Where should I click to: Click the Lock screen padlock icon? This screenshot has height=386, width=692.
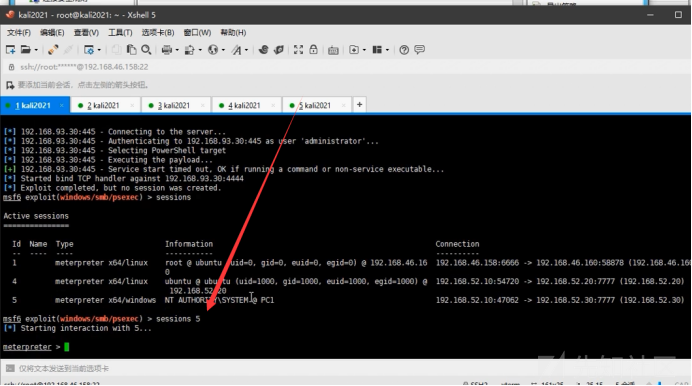click(x=313, y=50)
